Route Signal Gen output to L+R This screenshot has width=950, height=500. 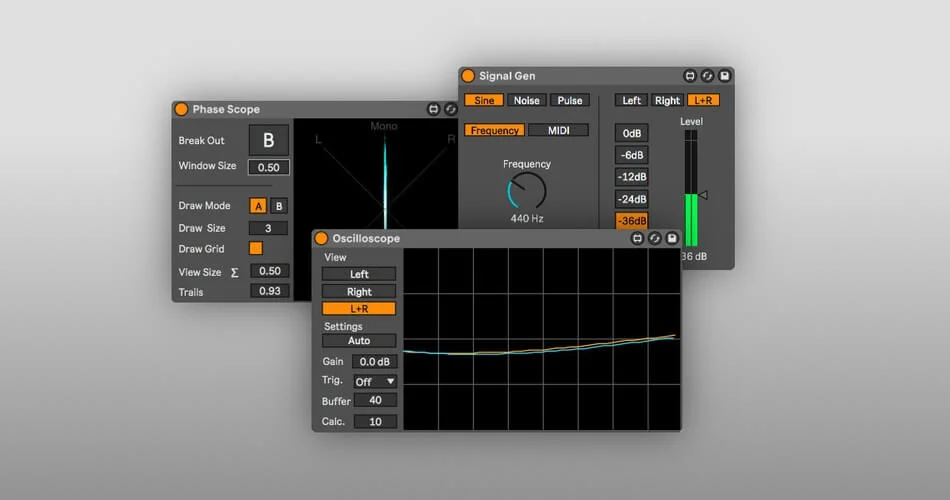click(703, 100)
